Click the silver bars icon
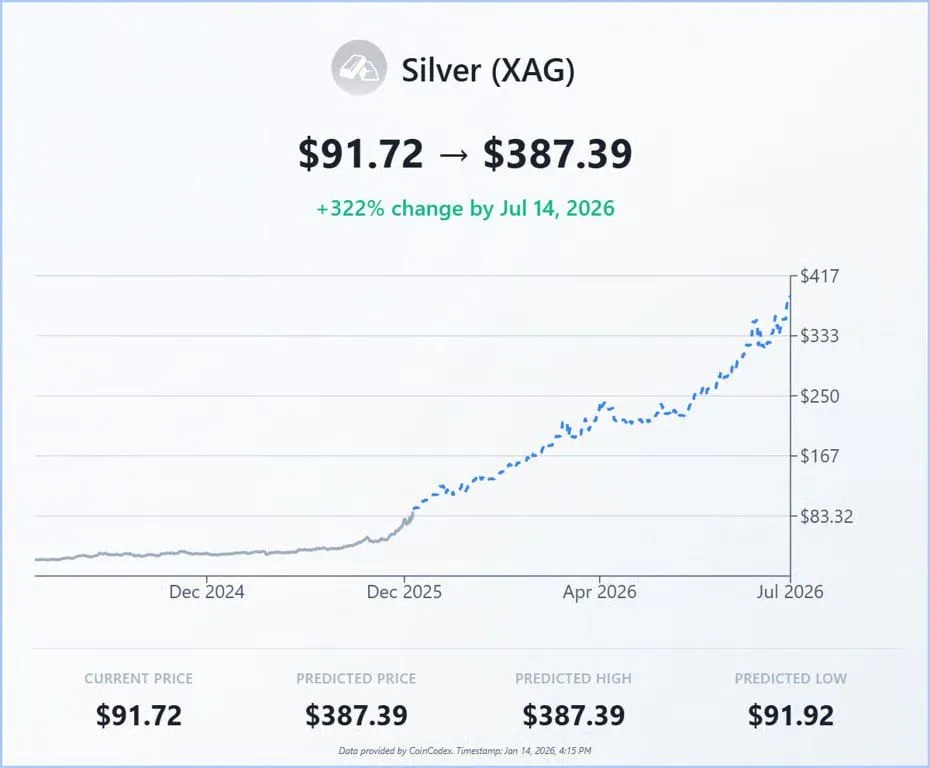 359,70
